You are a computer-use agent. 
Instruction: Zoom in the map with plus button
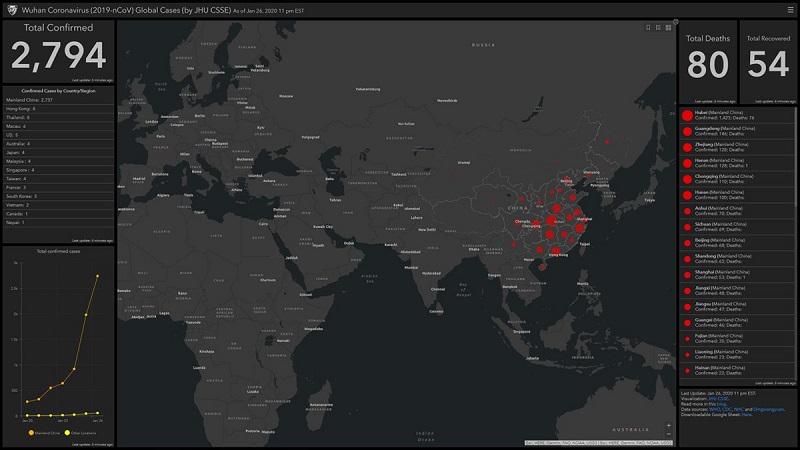(x=669, y=427)
